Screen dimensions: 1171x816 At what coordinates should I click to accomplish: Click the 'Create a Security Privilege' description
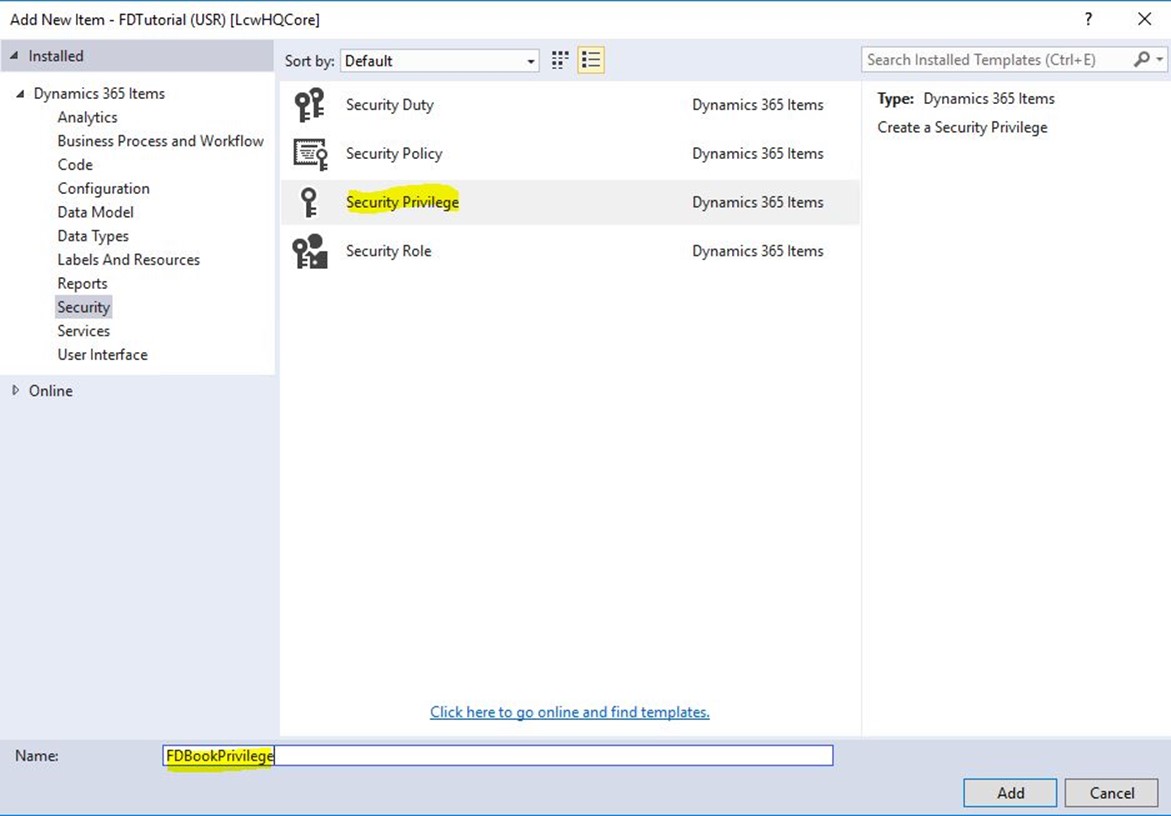coord(963,128)
